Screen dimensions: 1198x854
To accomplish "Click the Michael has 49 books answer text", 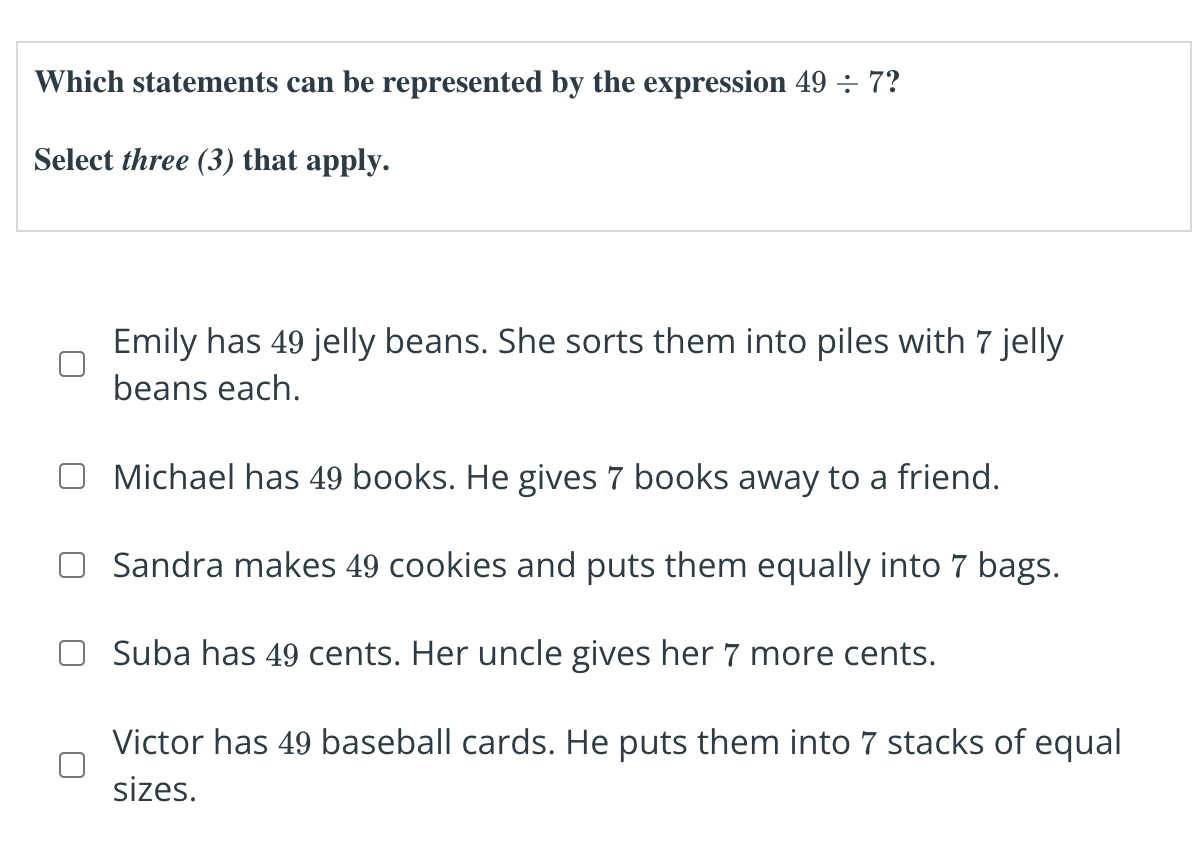I will pyautogui.click(x=556, y=478).
